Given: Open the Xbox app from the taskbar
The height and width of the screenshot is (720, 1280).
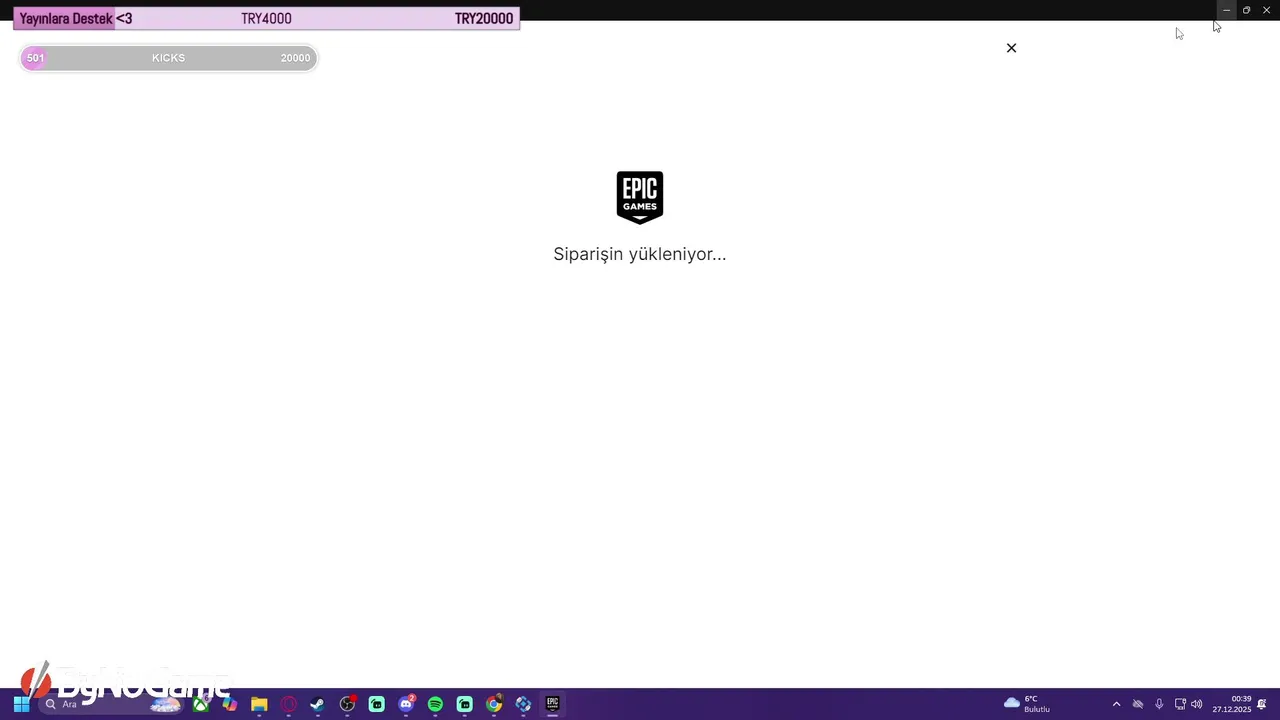Looking at the screenshot, I should click(x=201, y=704).
